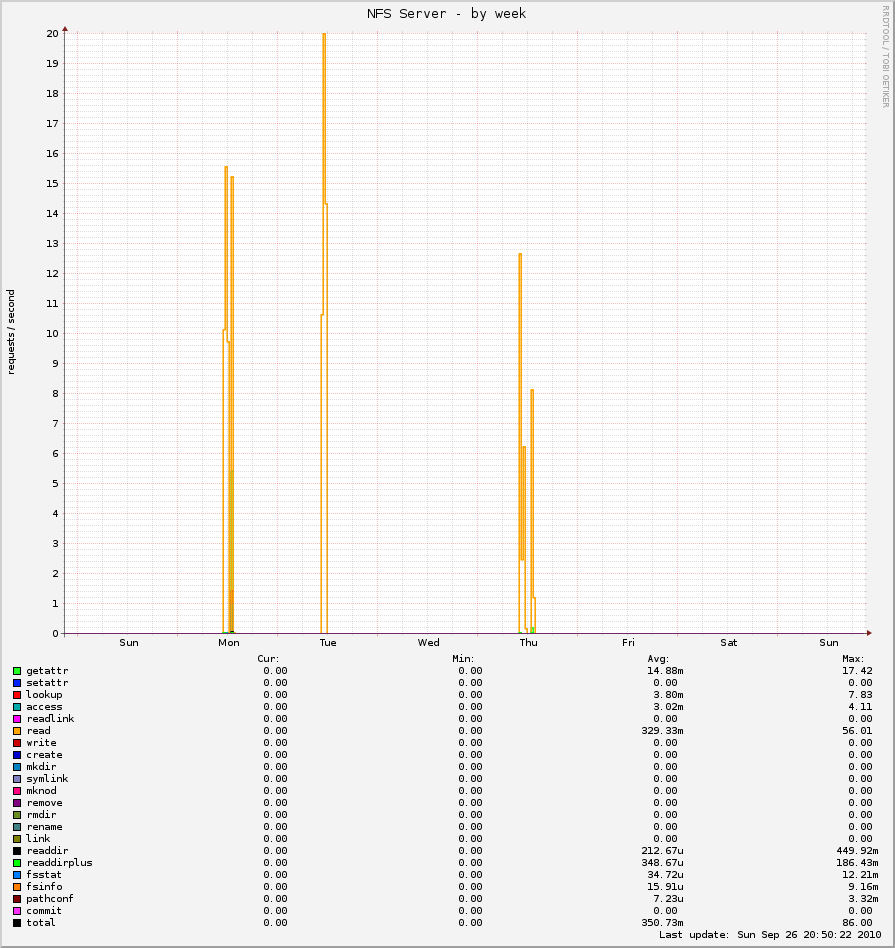Click the readdir max value 449.92m

(x=857, y=851)
